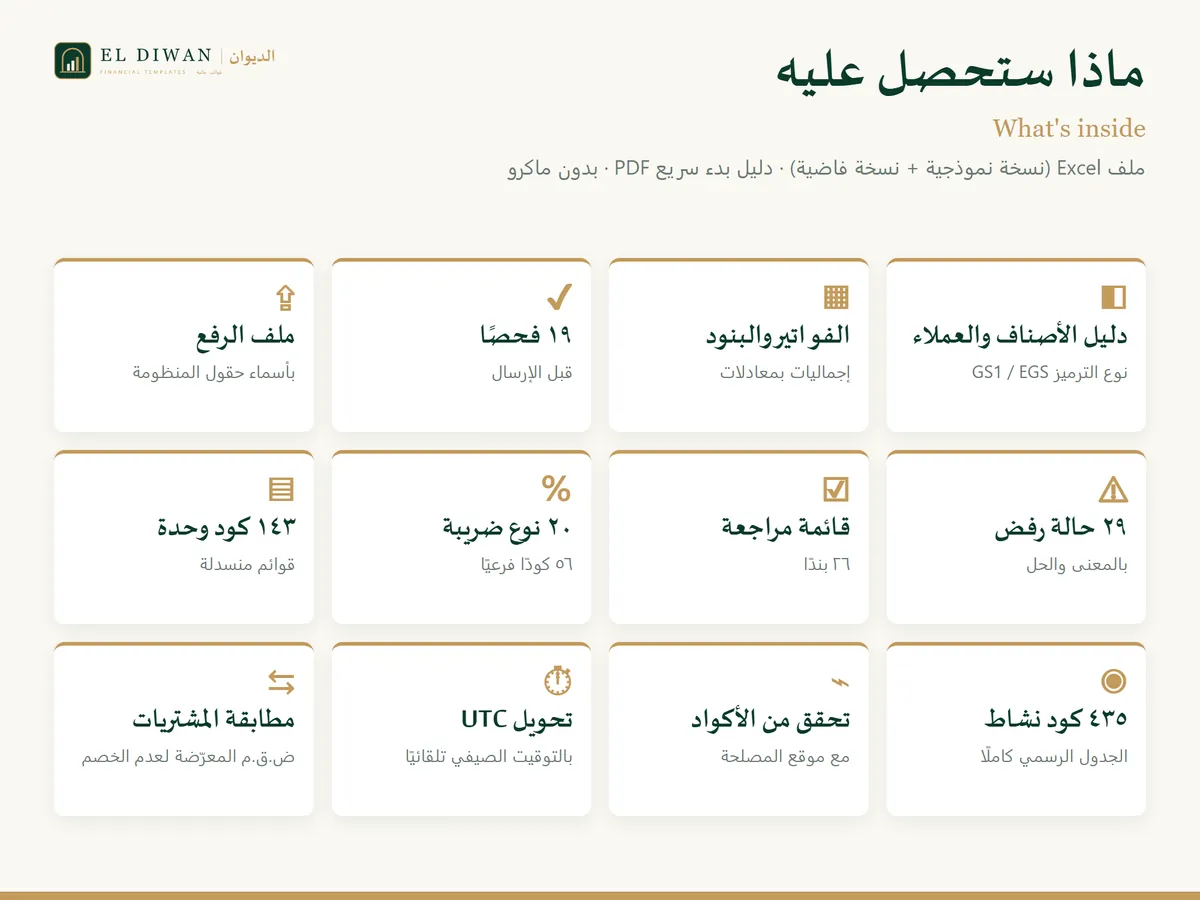This screenshot has height=900, width=1200.
Task: Click the الجدول الرسمي كاملًا subtitle
Action: pyautogui.click(x=1054, y=757)
